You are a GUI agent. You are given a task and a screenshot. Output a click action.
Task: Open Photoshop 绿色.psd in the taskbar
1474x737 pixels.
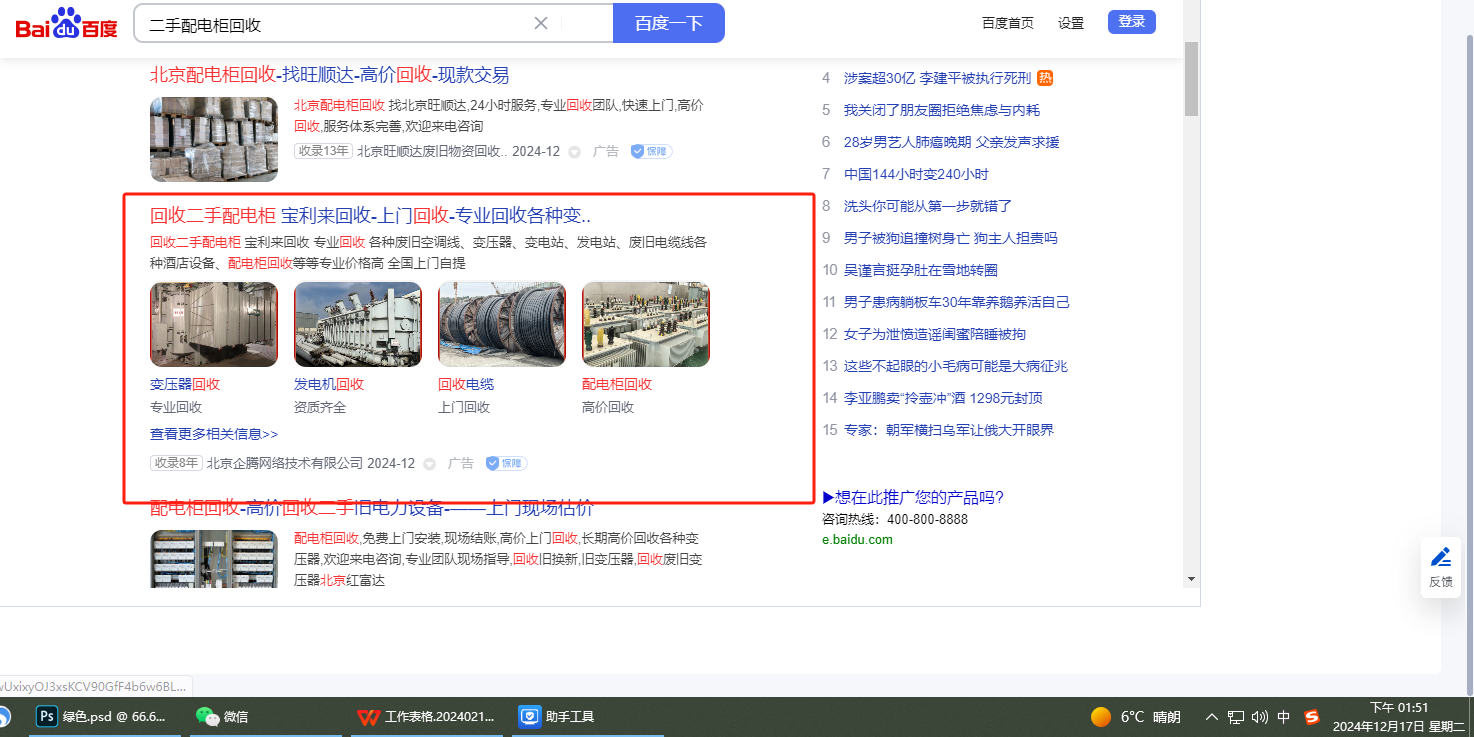(100, 716)
